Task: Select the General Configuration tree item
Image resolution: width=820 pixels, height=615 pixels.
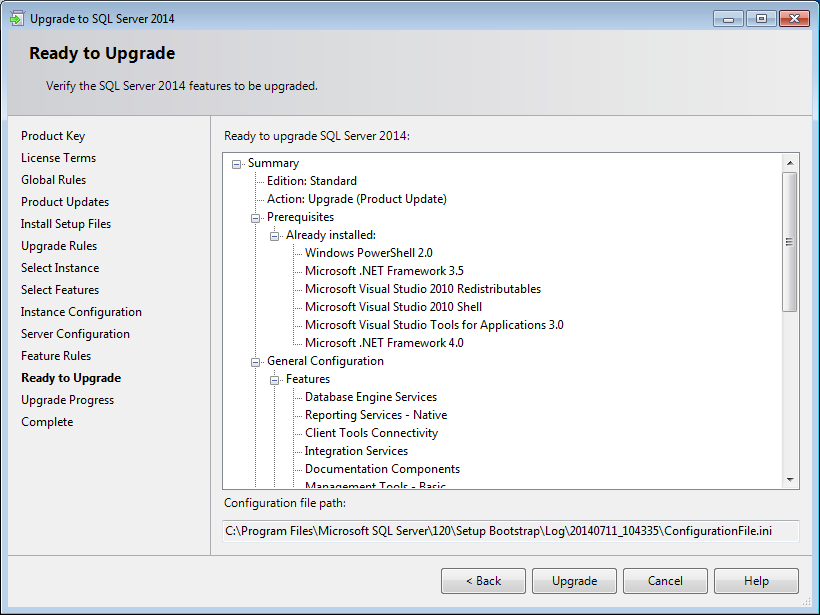Action: point(325,361)
